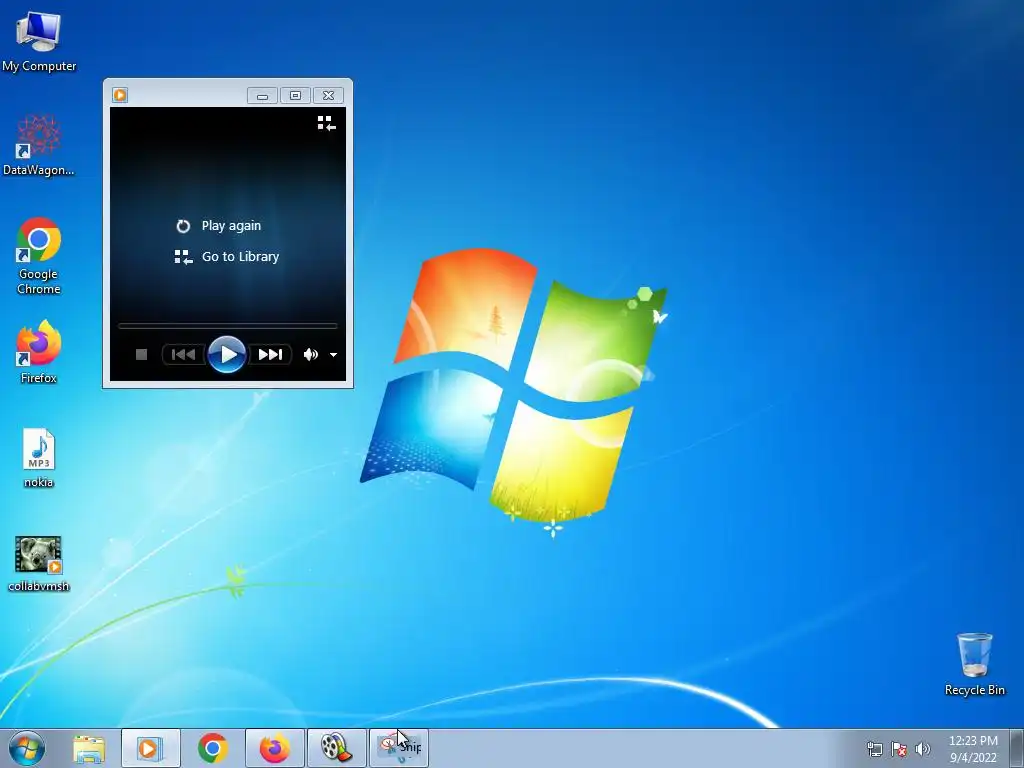The height and width of the screenshot is (768, 1024).
Task: Open Windows Explorer from the taskbar
Action: pyautogui.click(x=89, y=748)
